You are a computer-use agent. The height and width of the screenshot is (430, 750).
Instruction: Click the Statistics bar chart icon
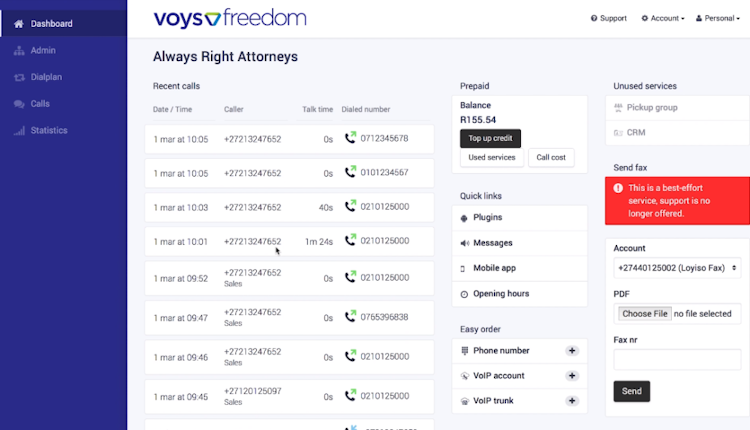click(x=18, y=131)
